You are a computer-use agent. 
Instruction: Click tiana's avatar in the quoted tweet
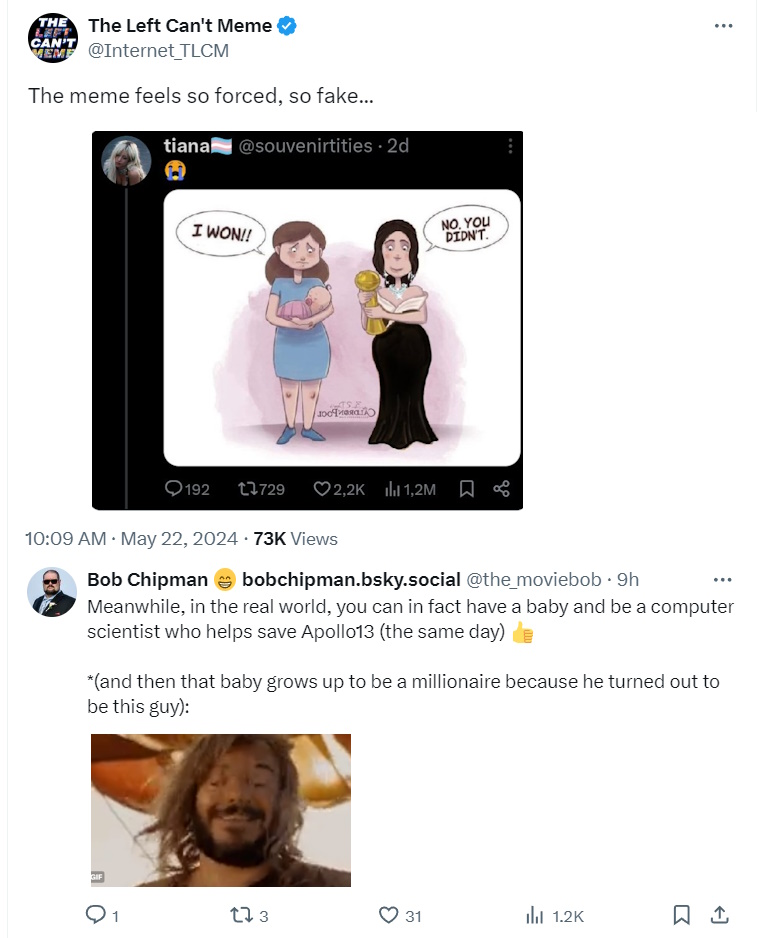pos(127,160)
